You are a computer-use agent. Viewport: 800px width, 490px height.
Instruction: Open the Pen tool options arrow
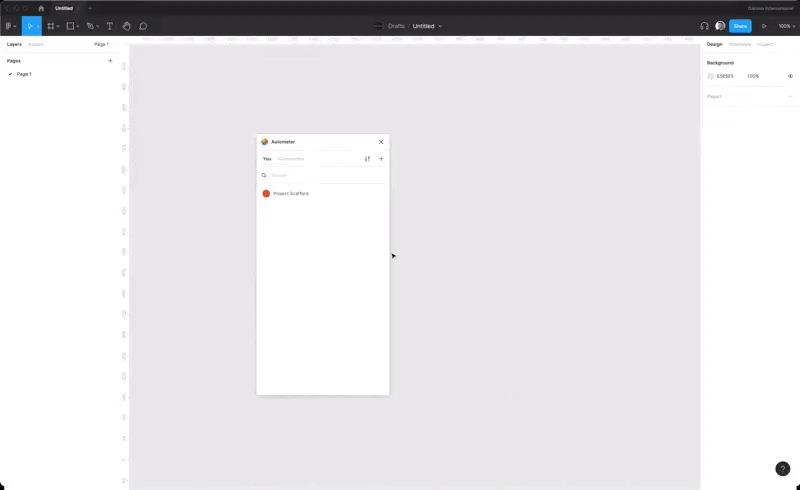pyautogui.click(x=97, y=26)
